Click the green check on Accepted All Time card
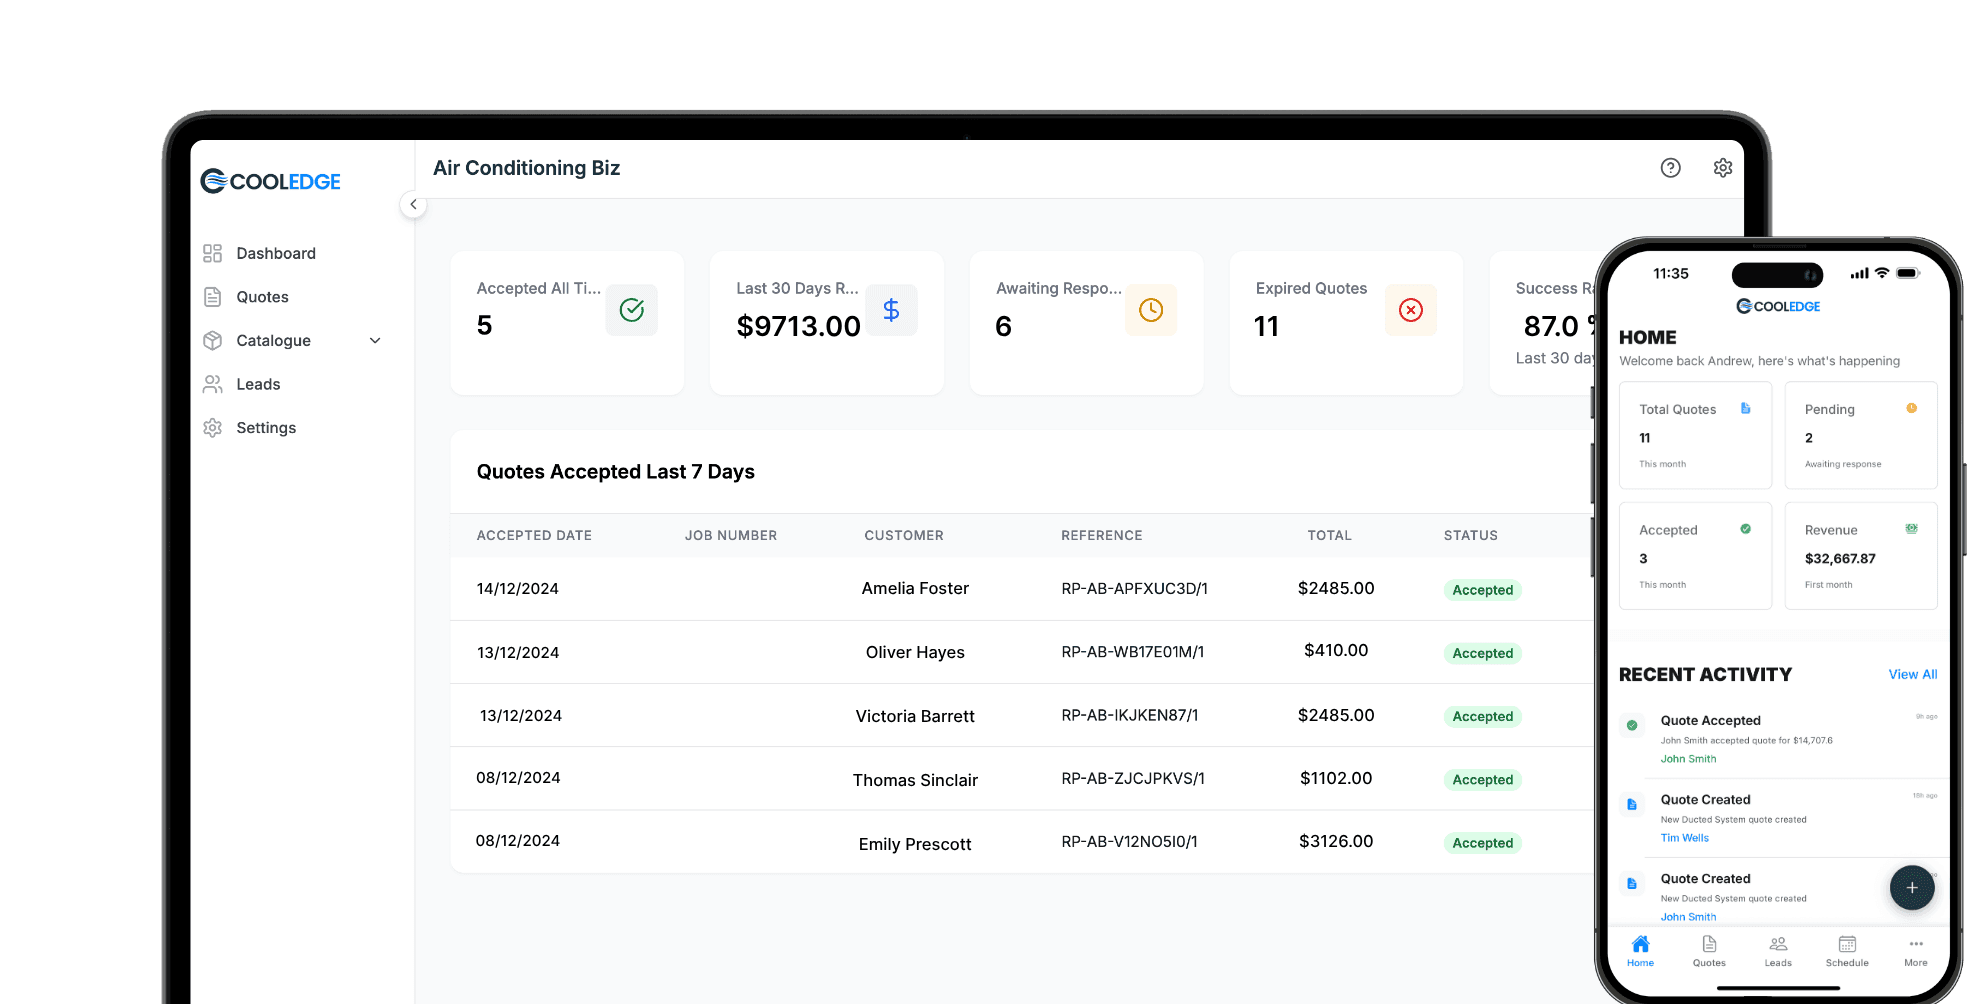This screenshot has height=1004, width=1977. pyautogui.click(x=631, y=310)
